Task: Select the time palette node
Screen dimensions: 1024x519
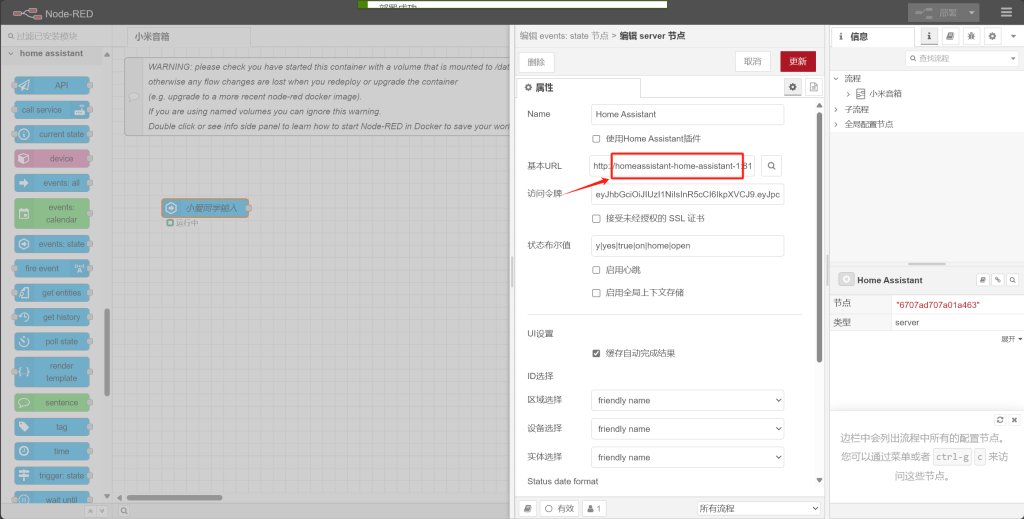Action: click(x=52, y=451)
